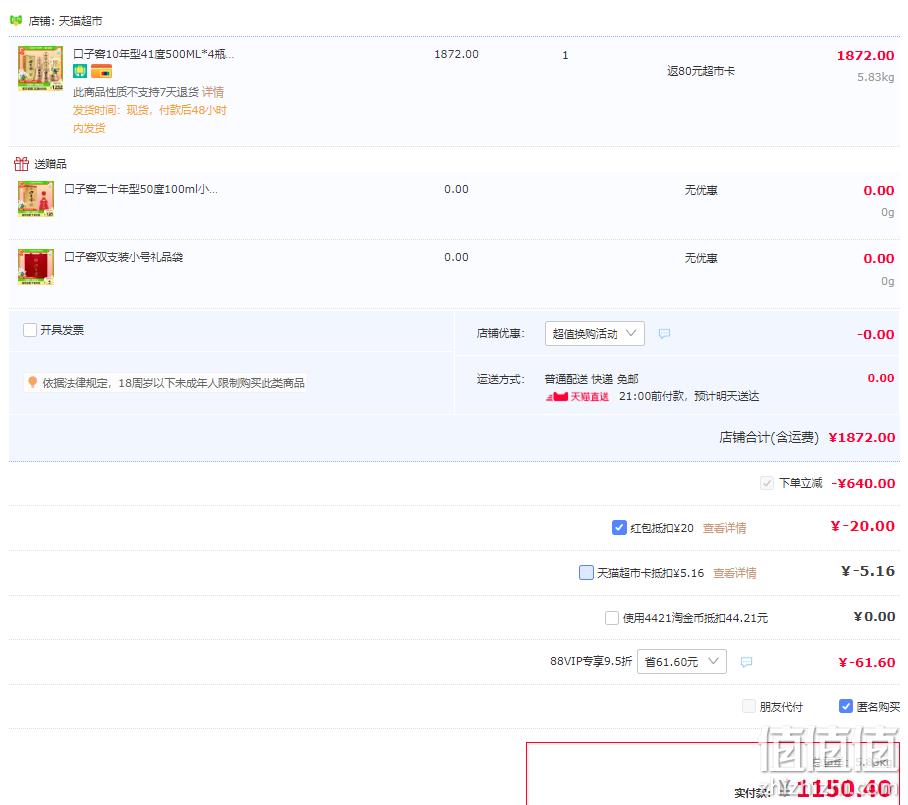View 查看详情 for red packet deduction
The image size is (908, 805).
pyautogui.click(x=724, y=528)
